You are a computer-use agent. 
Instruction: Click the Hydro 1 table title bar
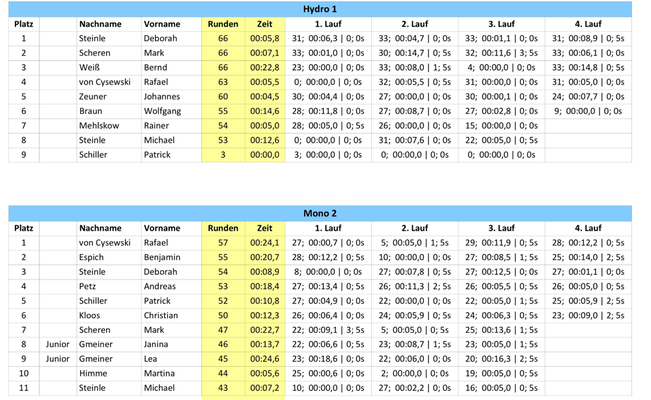pyautogui.click(x=320, y=9)
